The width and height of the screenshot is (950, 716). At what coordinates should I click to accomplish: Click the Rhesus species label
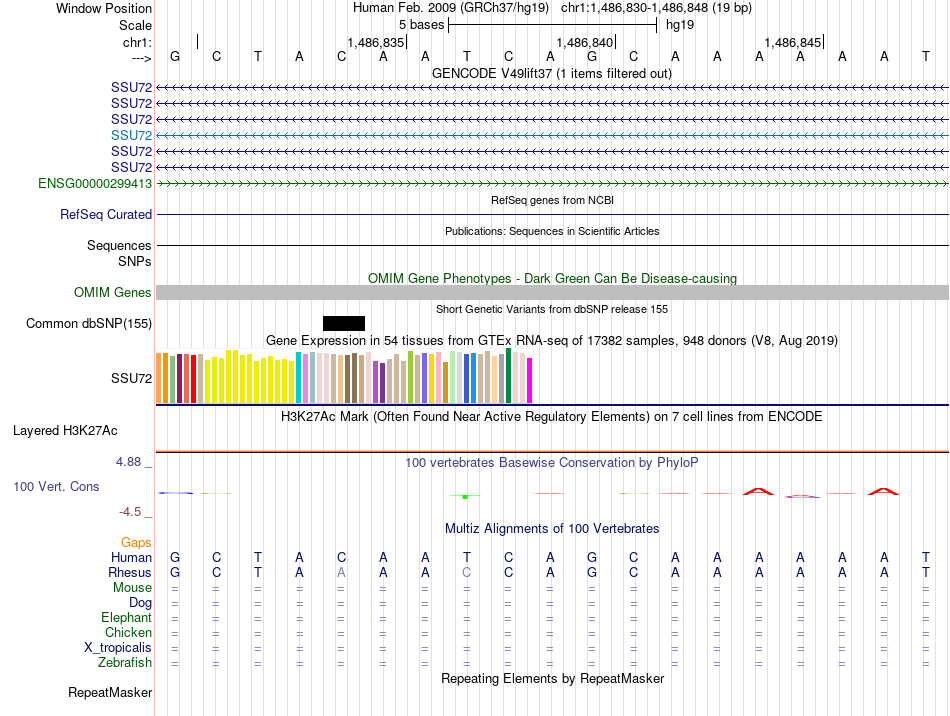point(130,572)
